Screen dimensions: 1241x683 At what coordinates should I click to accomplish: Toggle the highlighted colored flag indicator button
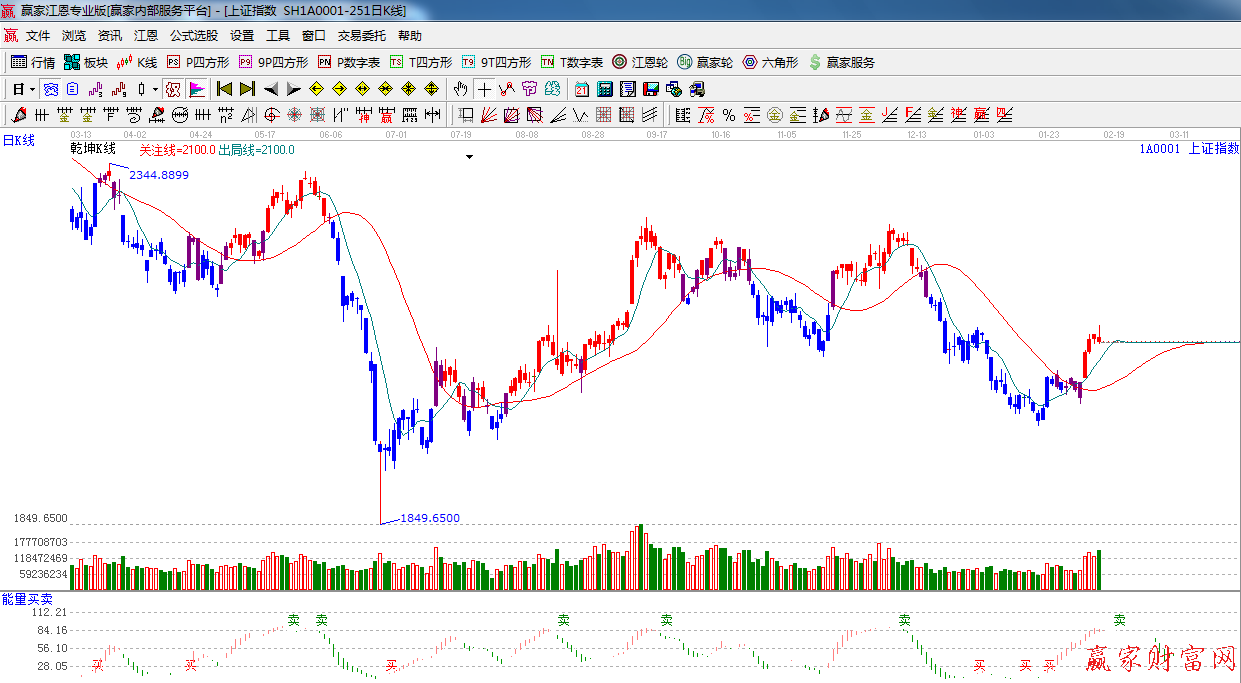[x=197, y=89]
